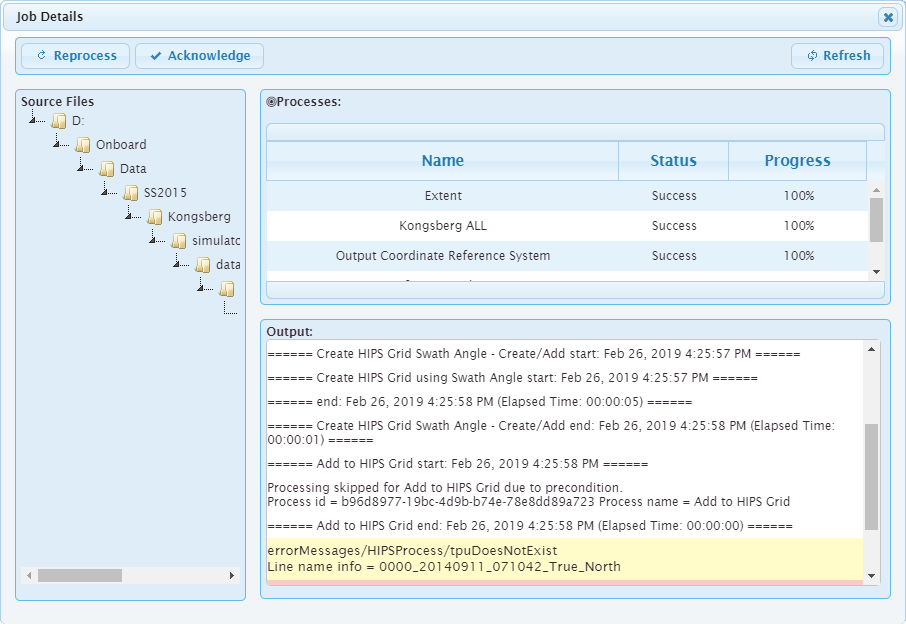The width and height of the screenshot is (906, 624).
Task: Collapse the SS2015 tree node
Action: (105, 193)
